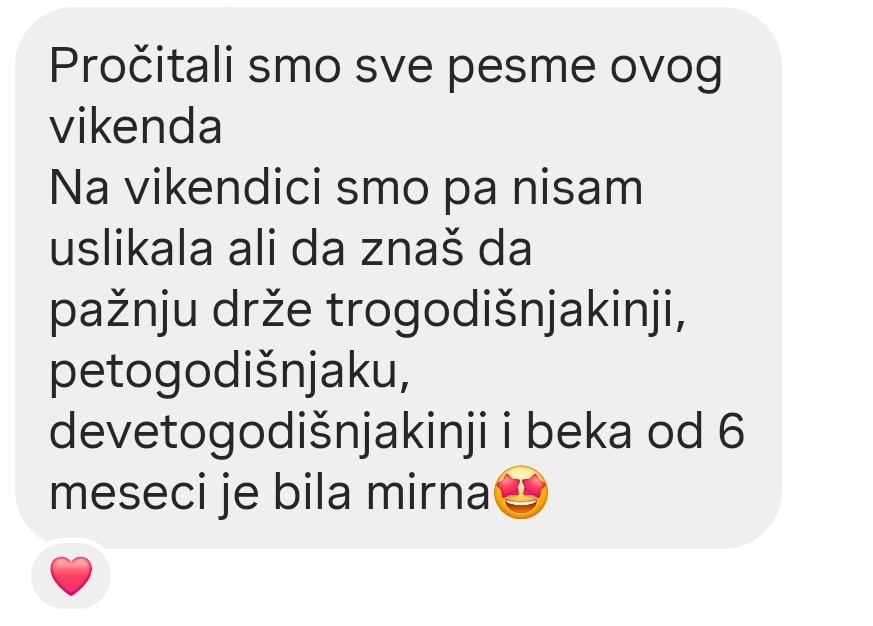Click the word "uslikala" in the message

tap(131, 249)
